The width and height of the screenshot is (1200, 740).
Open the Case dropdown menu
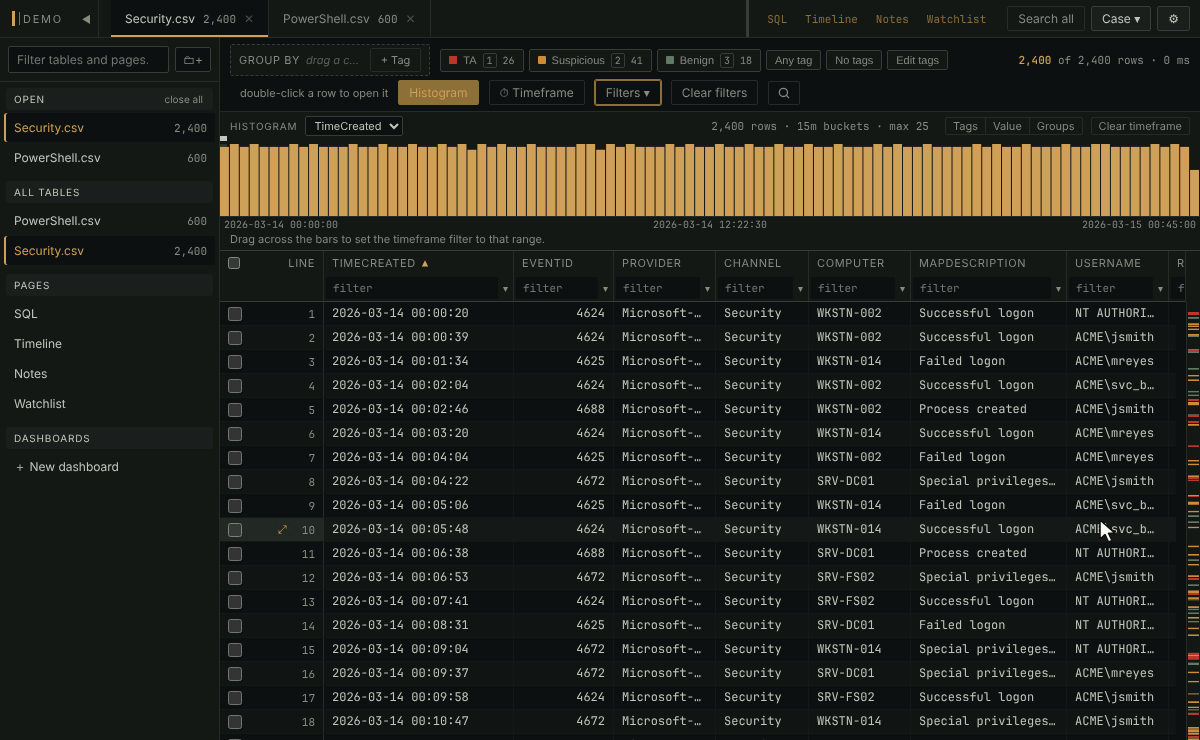coord(1120,19)
